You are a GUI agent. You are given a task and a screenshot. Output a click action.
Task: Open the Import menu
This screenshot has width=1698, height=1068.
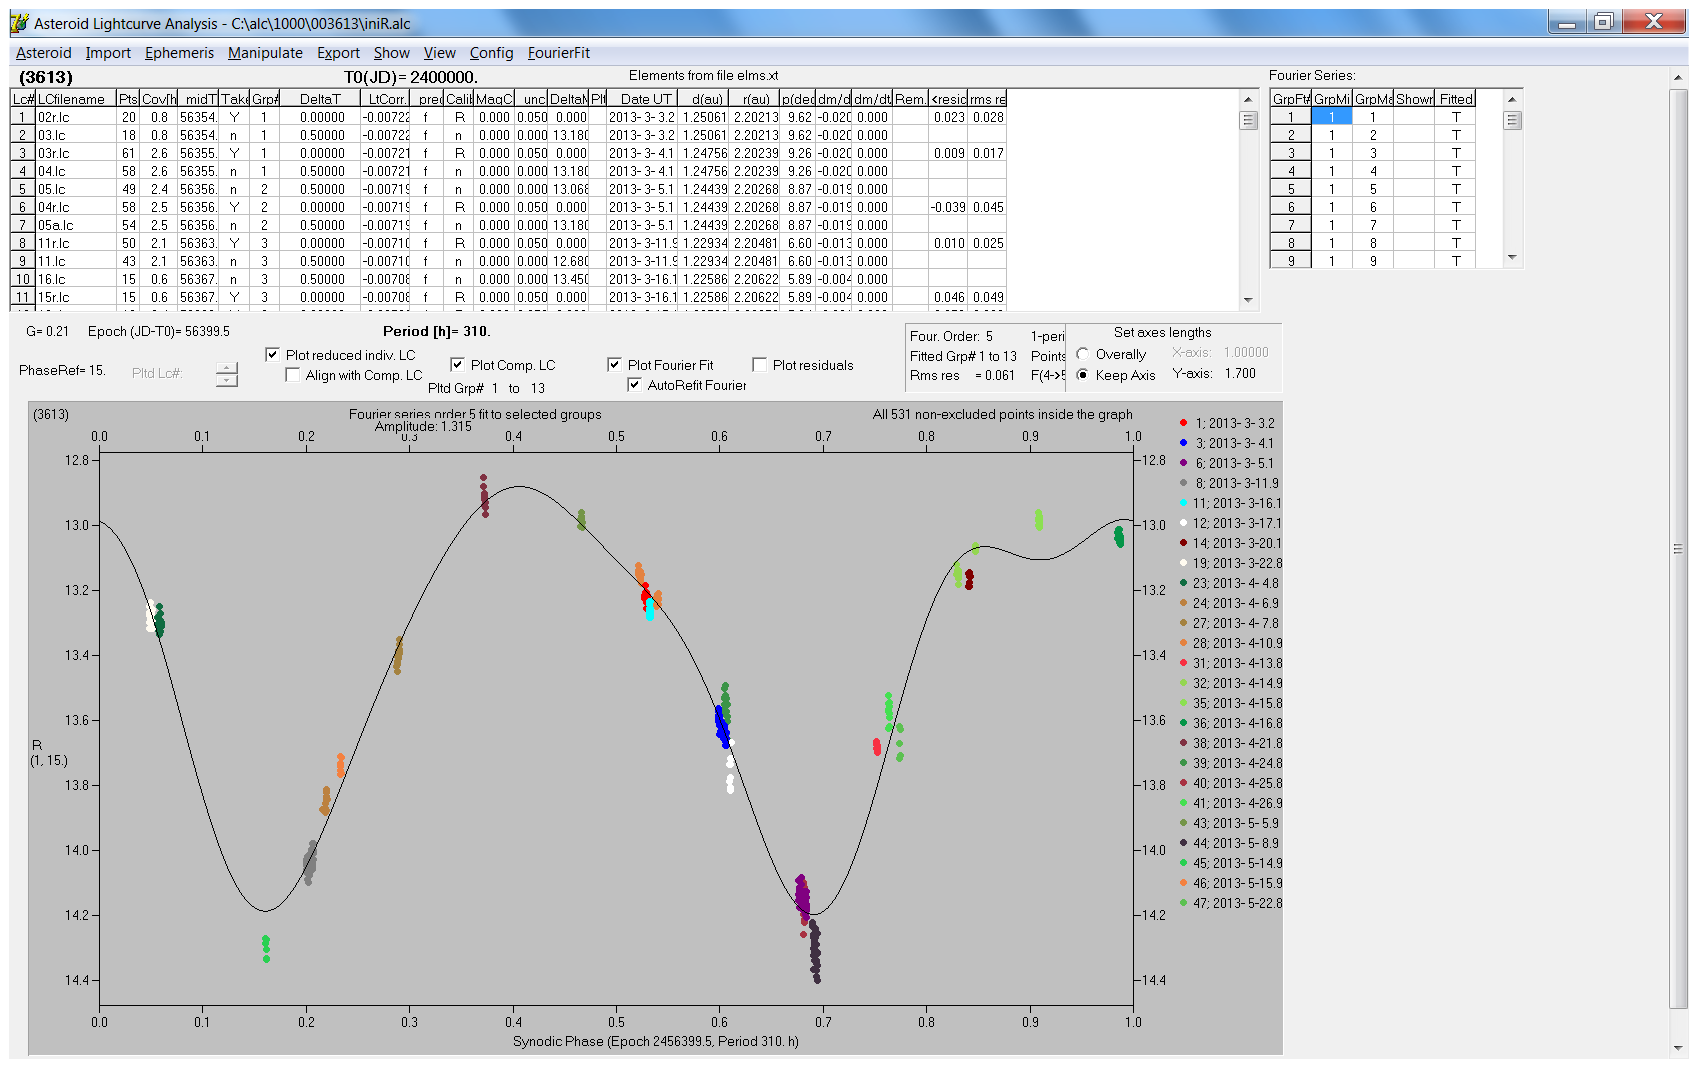pos(108,53)
